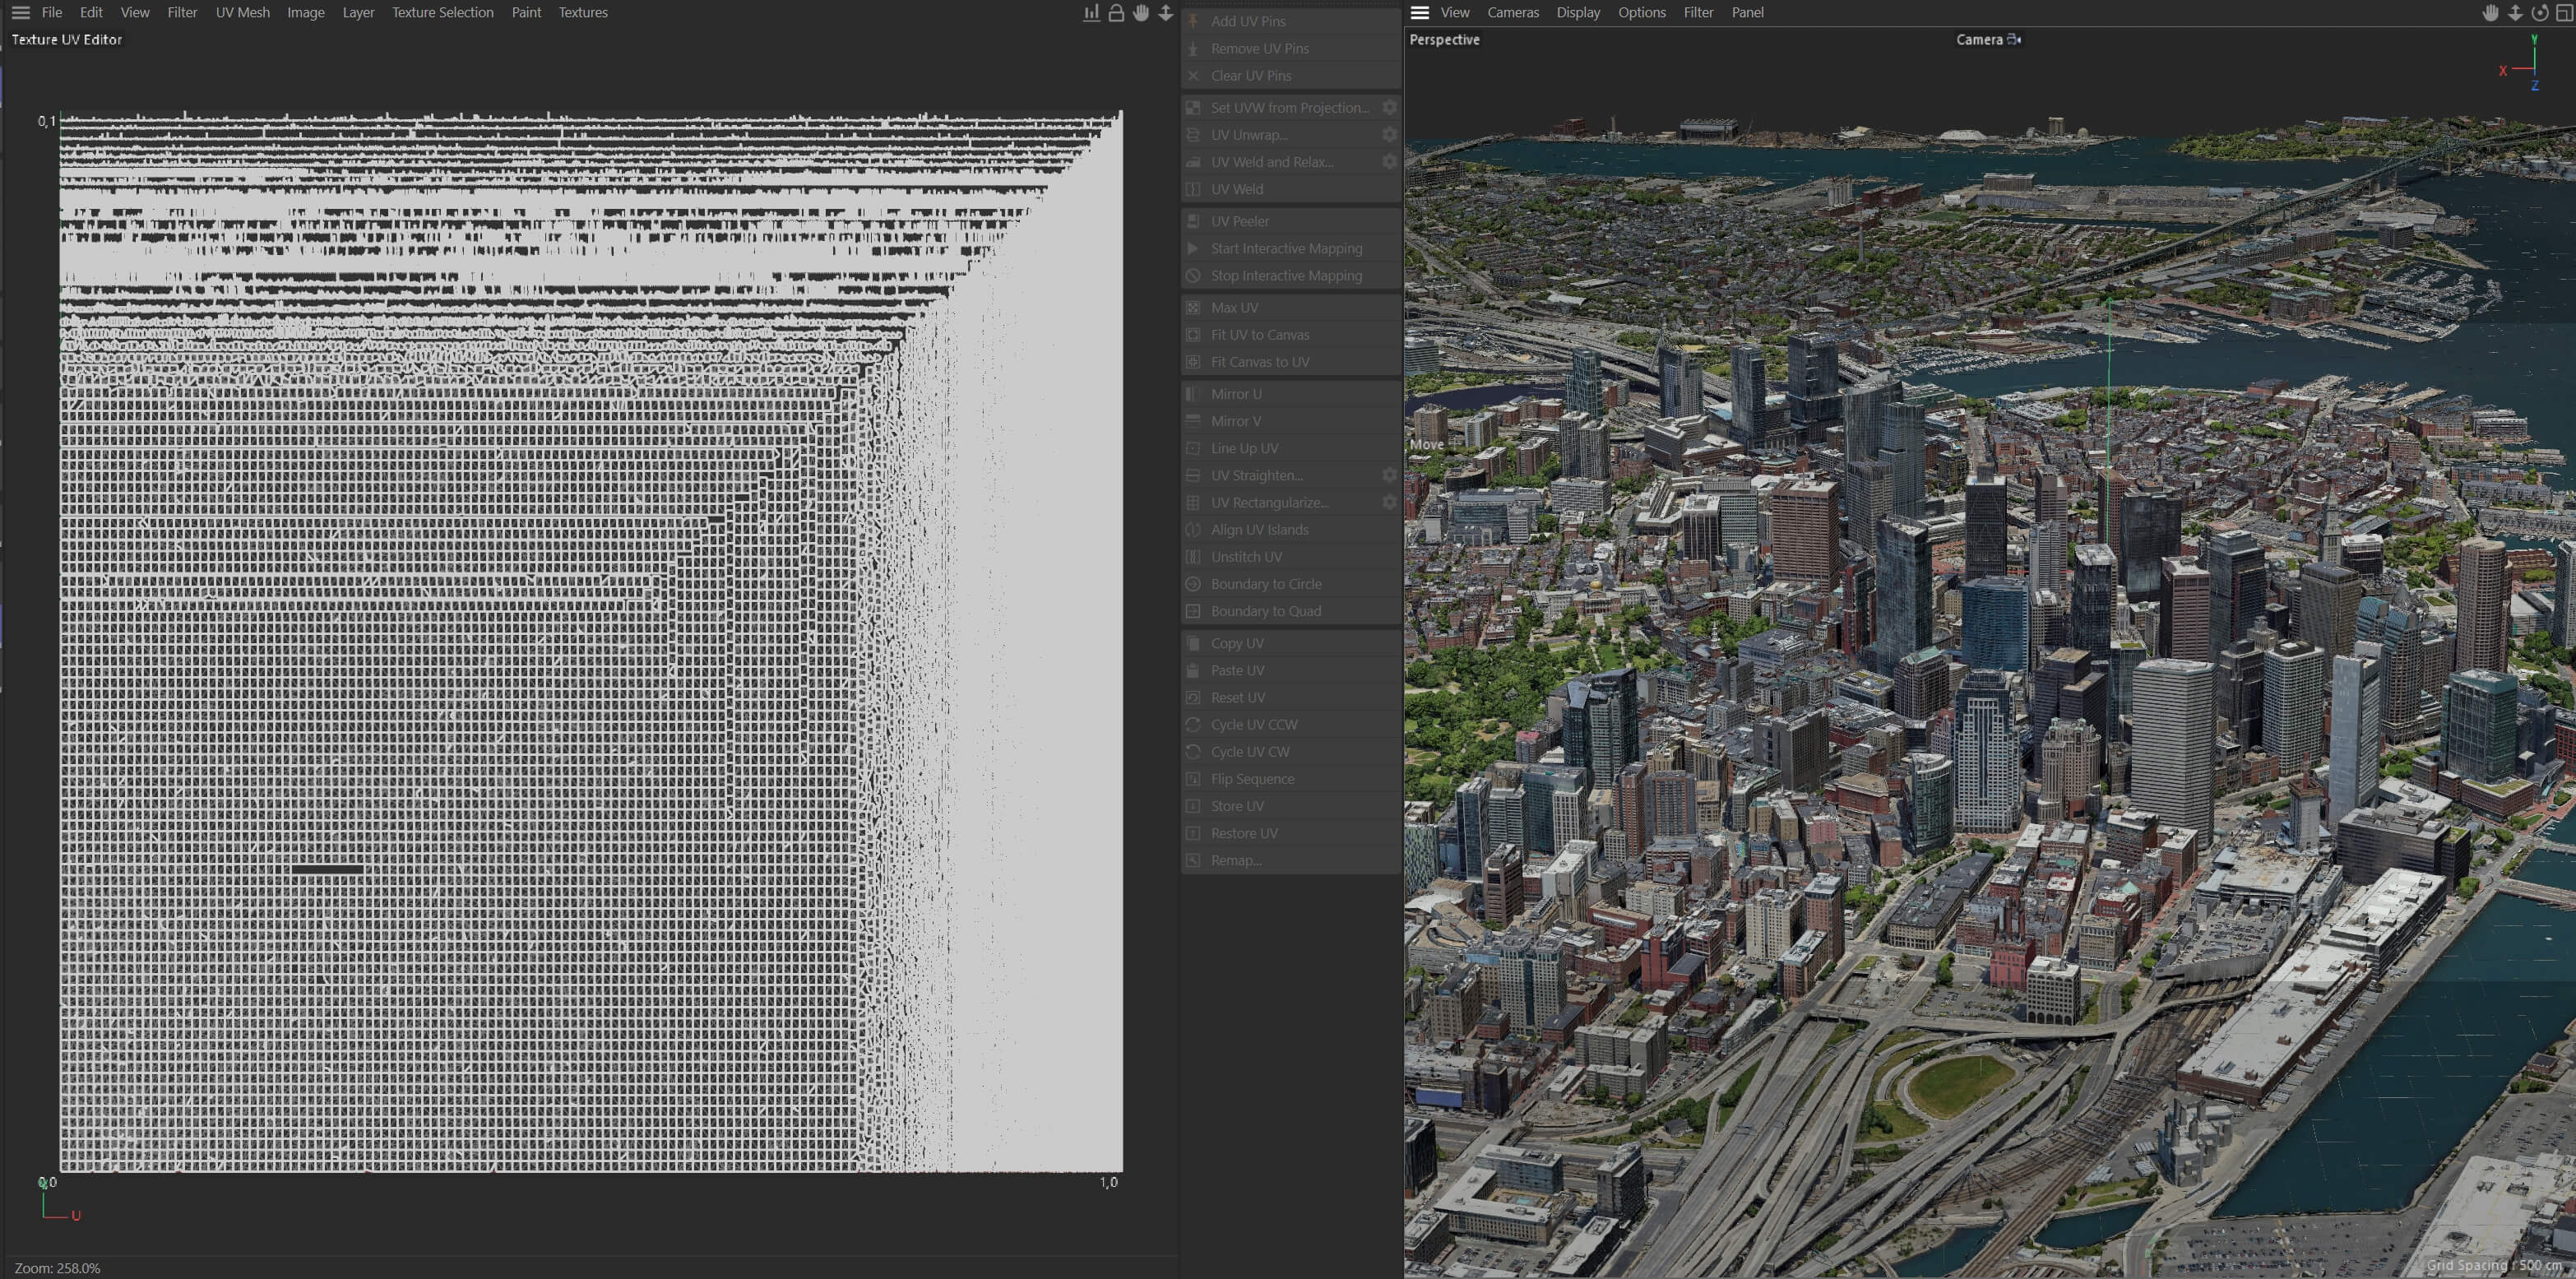Screen dimensions: 2576x1279
Task: Click Start Interactive Mapping
Action: 1291,248
